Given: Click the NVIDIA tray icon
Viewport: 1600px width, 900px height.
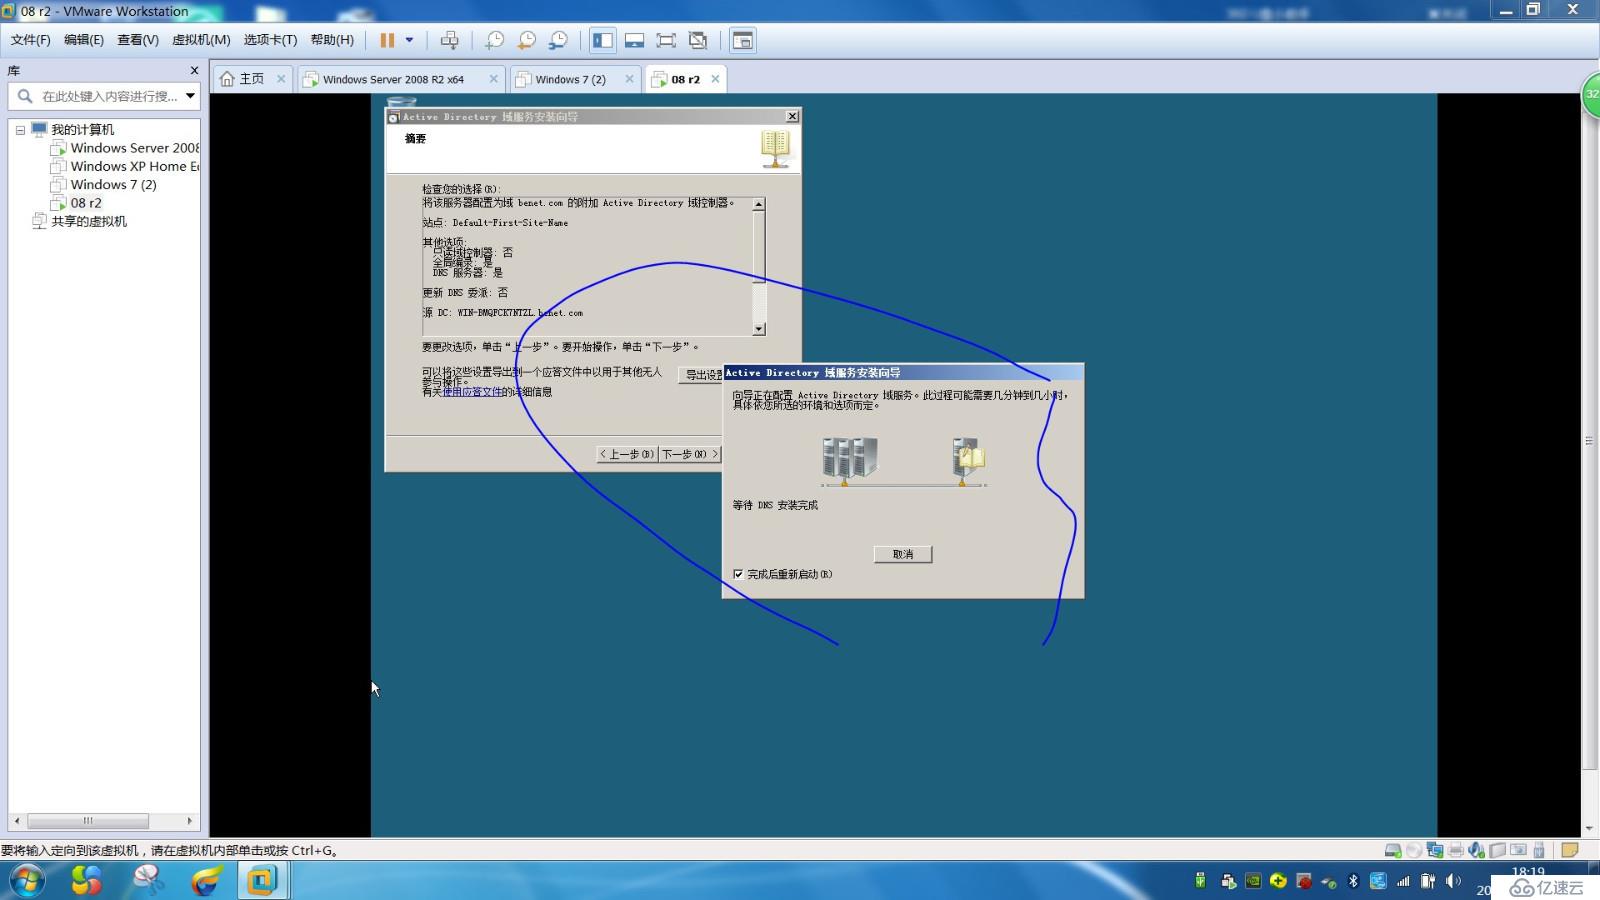Looking at the screenshot, I should 1253,881.
